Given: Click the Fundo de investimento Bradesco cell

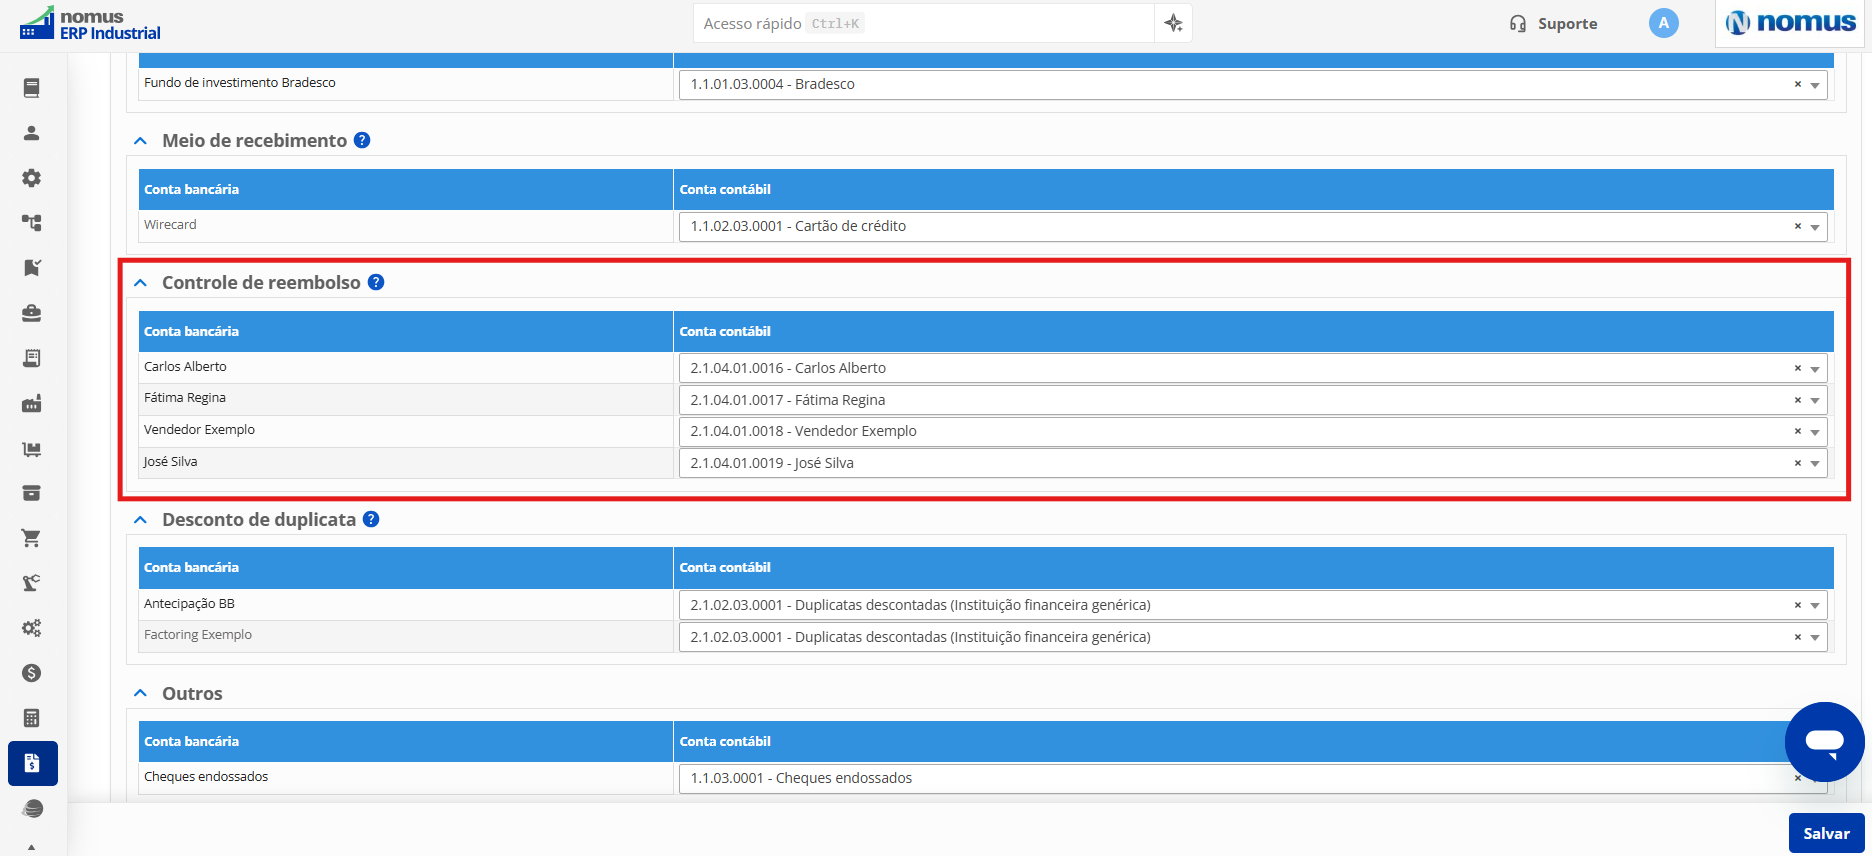Looking at the screenshot, I should coord(406,83).
